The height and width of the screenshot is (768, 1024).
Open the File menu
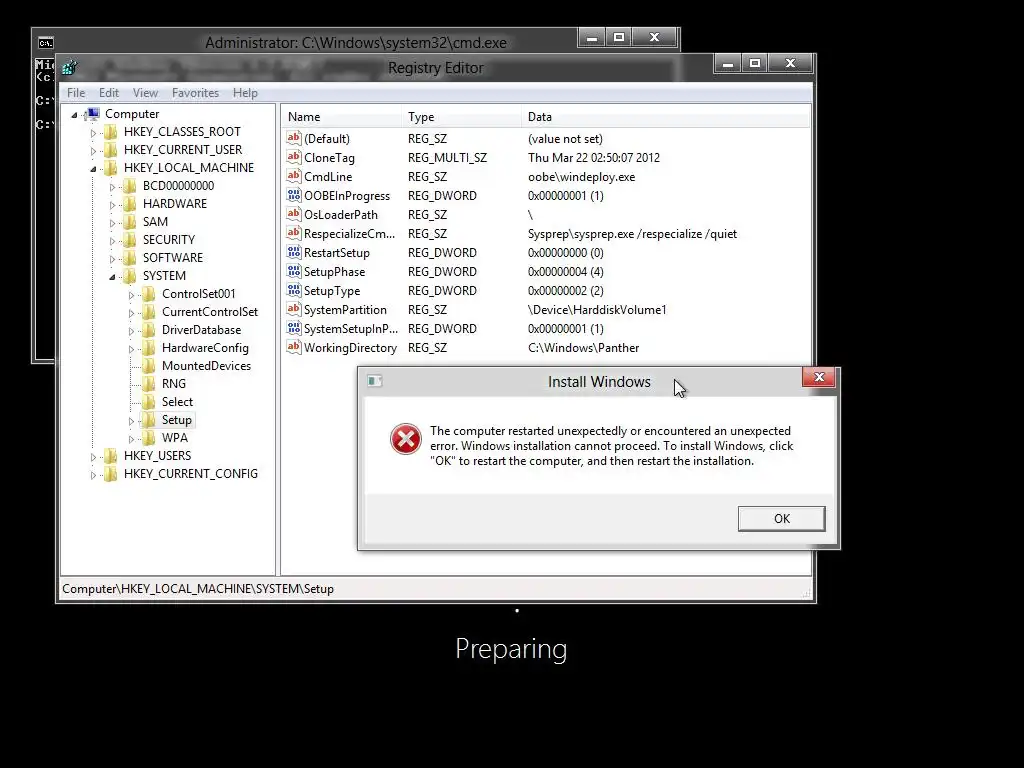coord(76,93)
